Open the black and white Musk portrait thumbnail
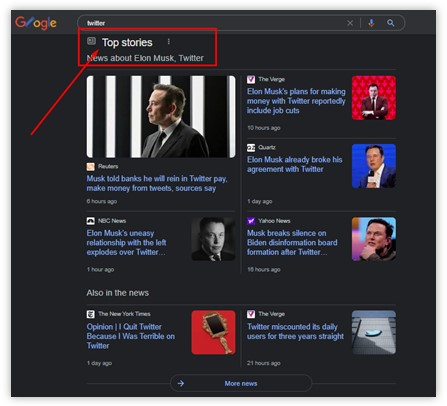This screenshot has width=447, height=406. (213, 239)
